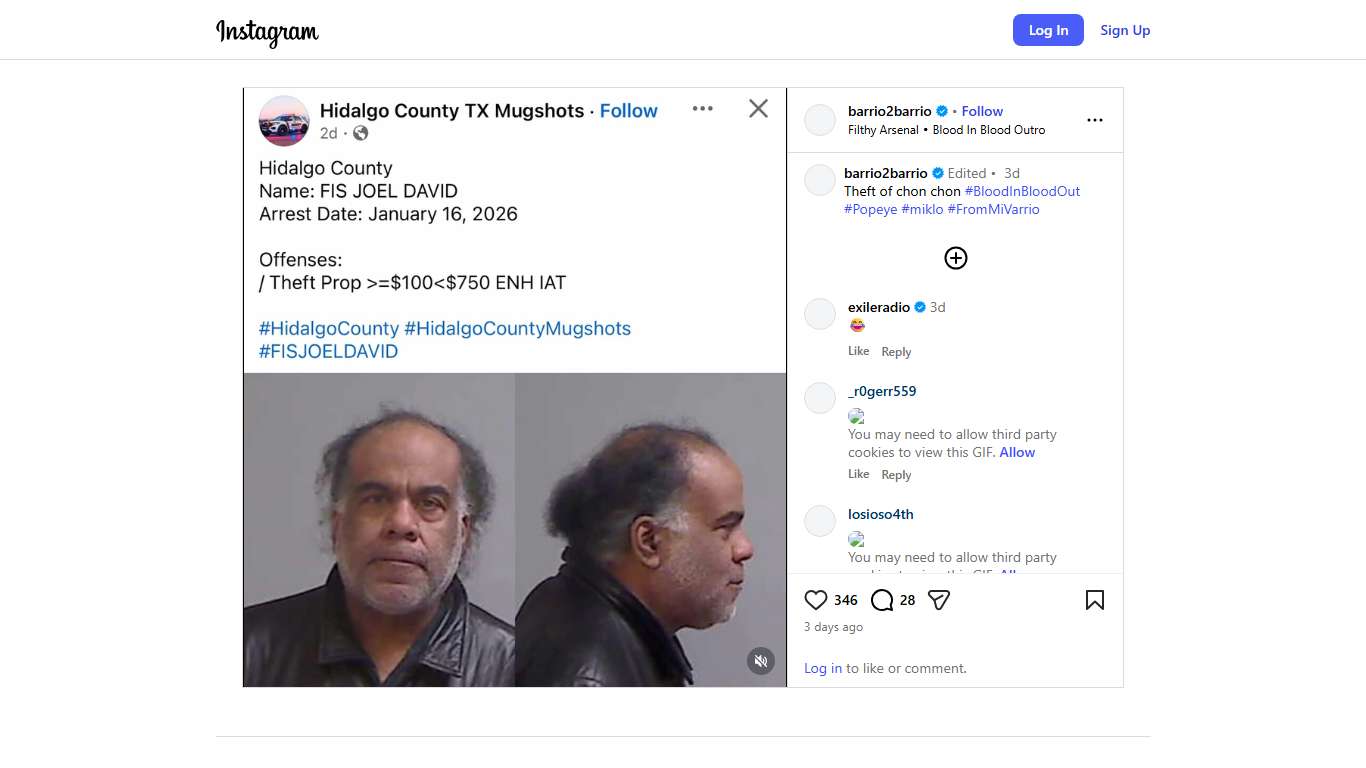Click the barrio2barrio profile avatar in header
Screen dimensions: 1366x768
point(820,120)
